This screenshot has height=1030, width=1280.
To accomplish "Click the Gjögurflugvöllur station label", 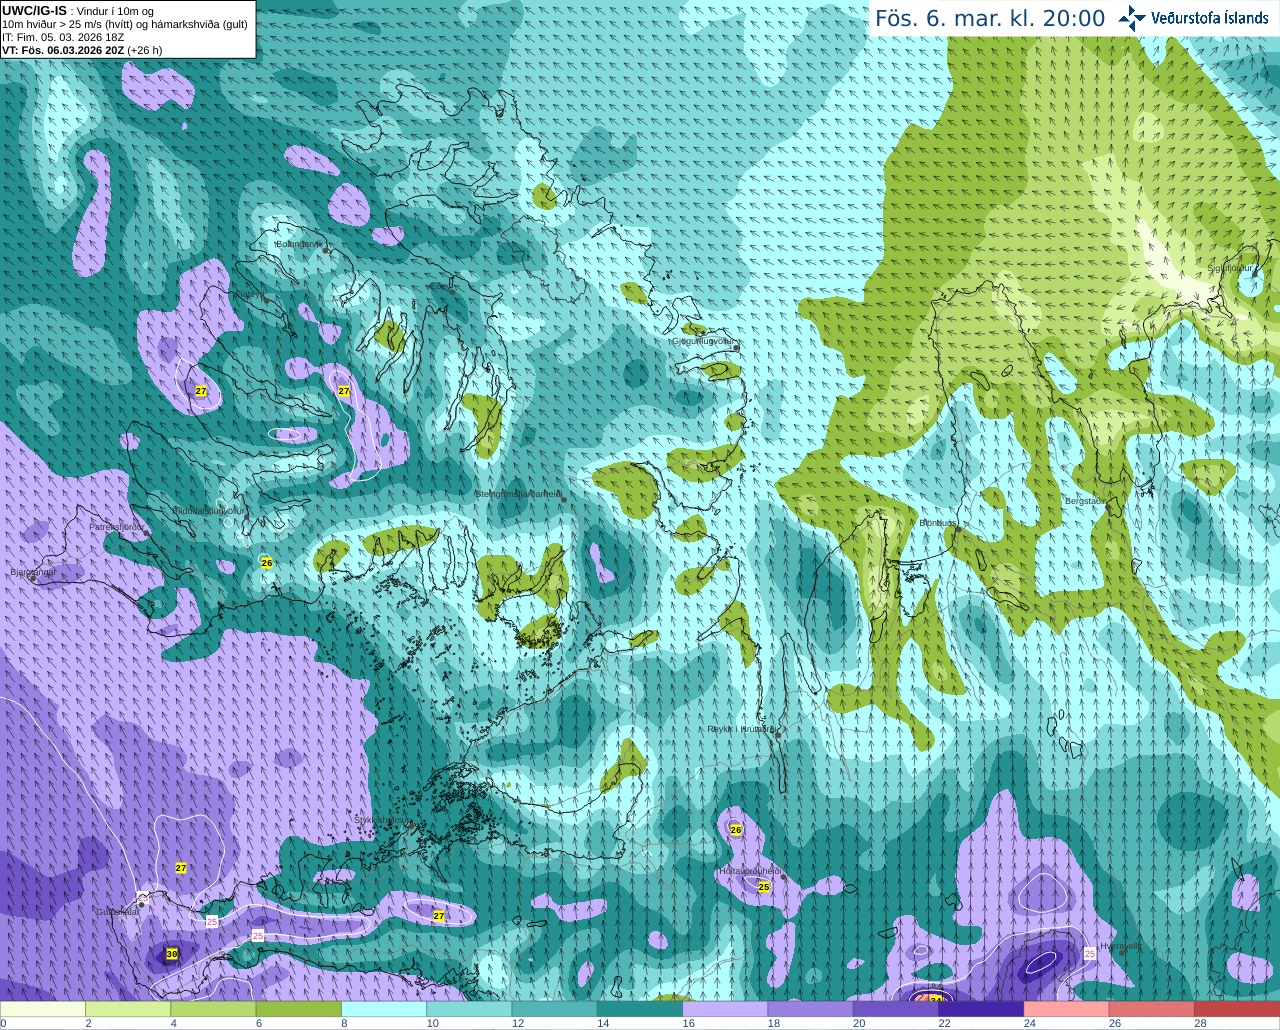I will tap(704, 341).
